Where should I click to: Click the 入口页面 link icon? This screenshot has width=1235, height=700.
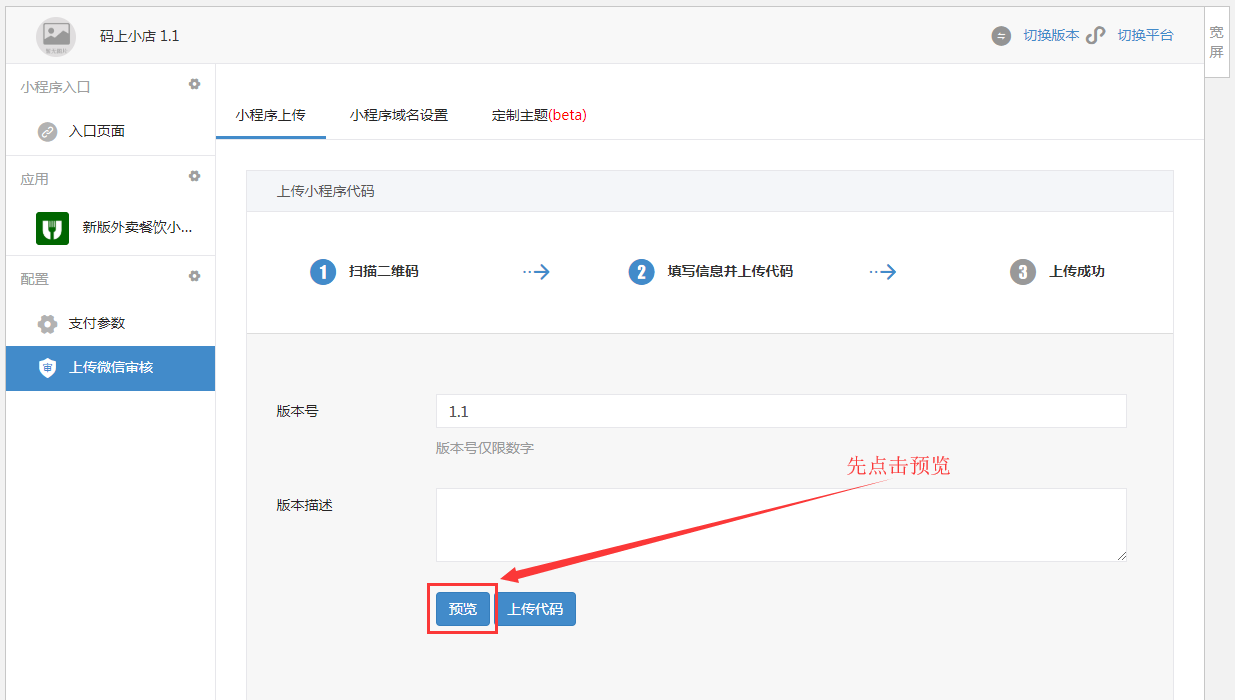(47, 132)
